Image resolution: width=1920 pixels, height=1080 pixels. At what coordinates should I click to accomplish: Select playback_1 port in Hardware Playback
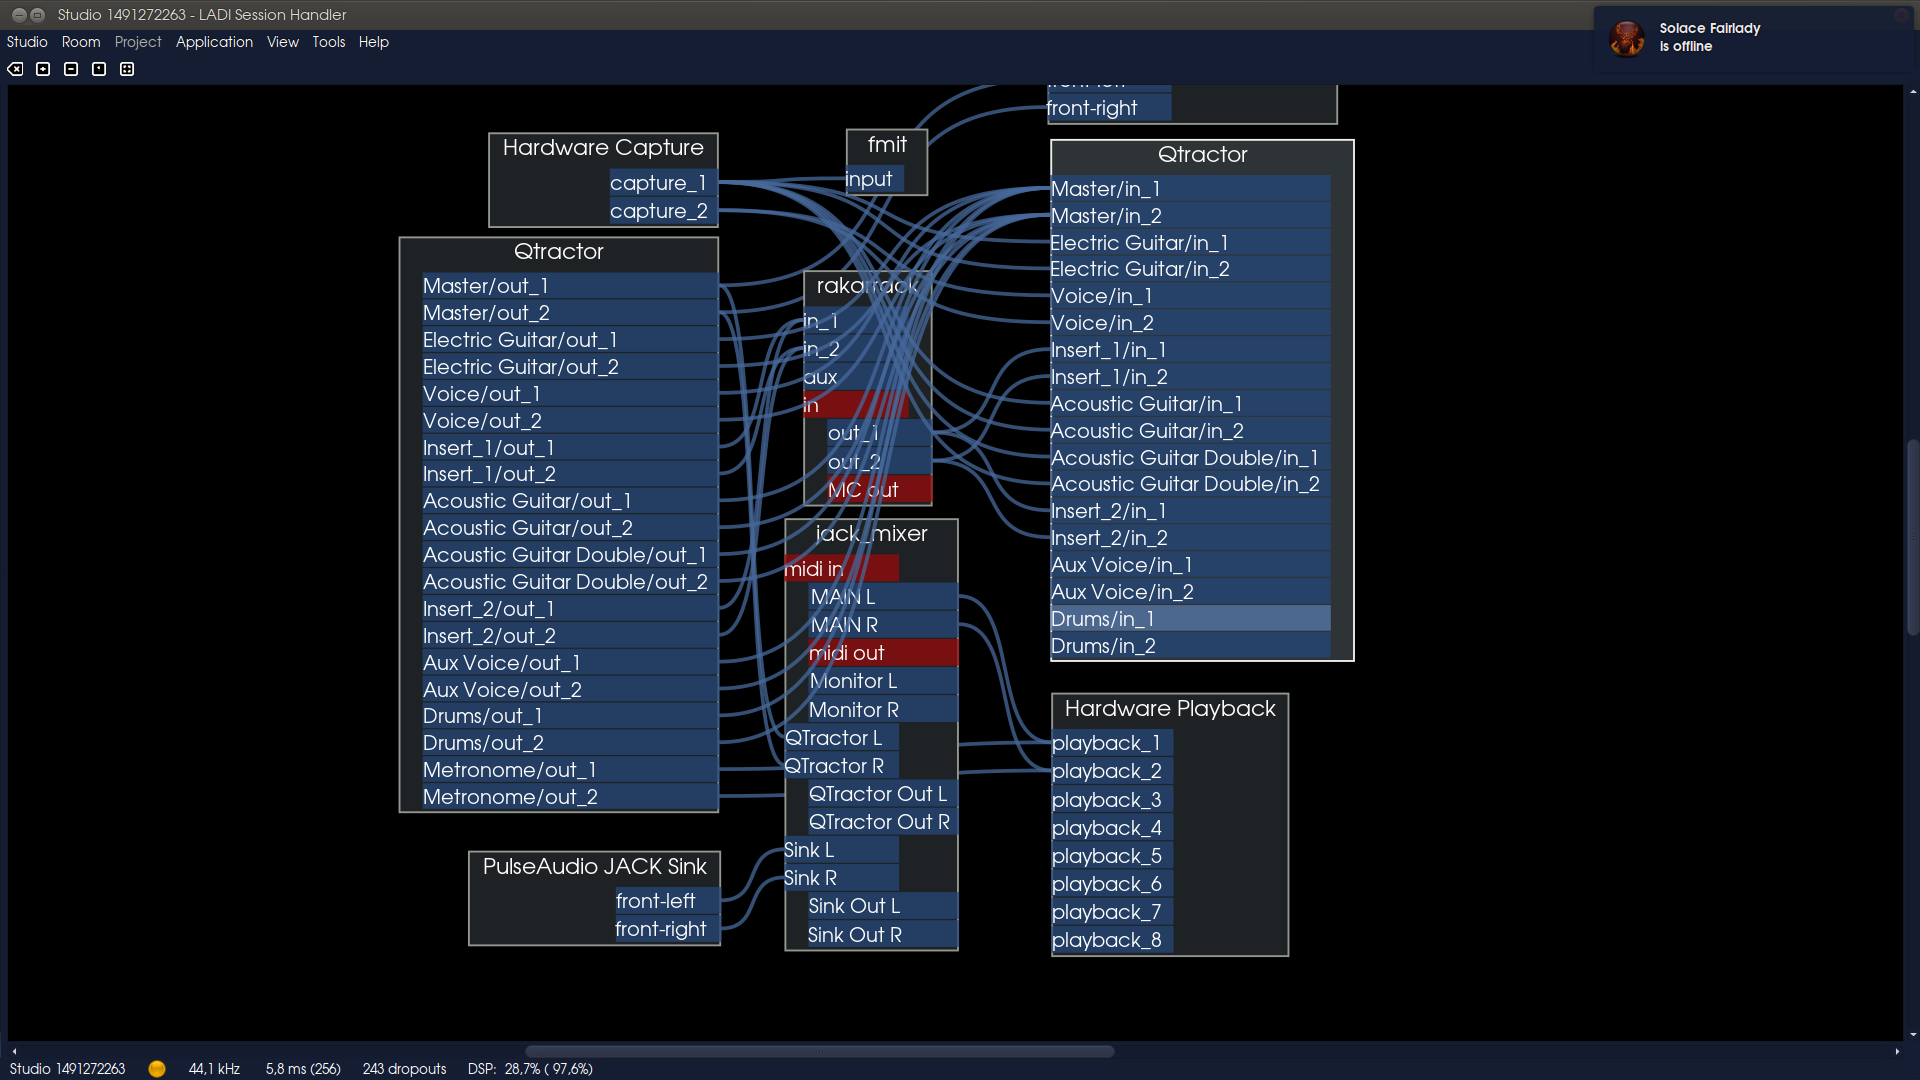pyautogui.click(x=1112, y=743)
